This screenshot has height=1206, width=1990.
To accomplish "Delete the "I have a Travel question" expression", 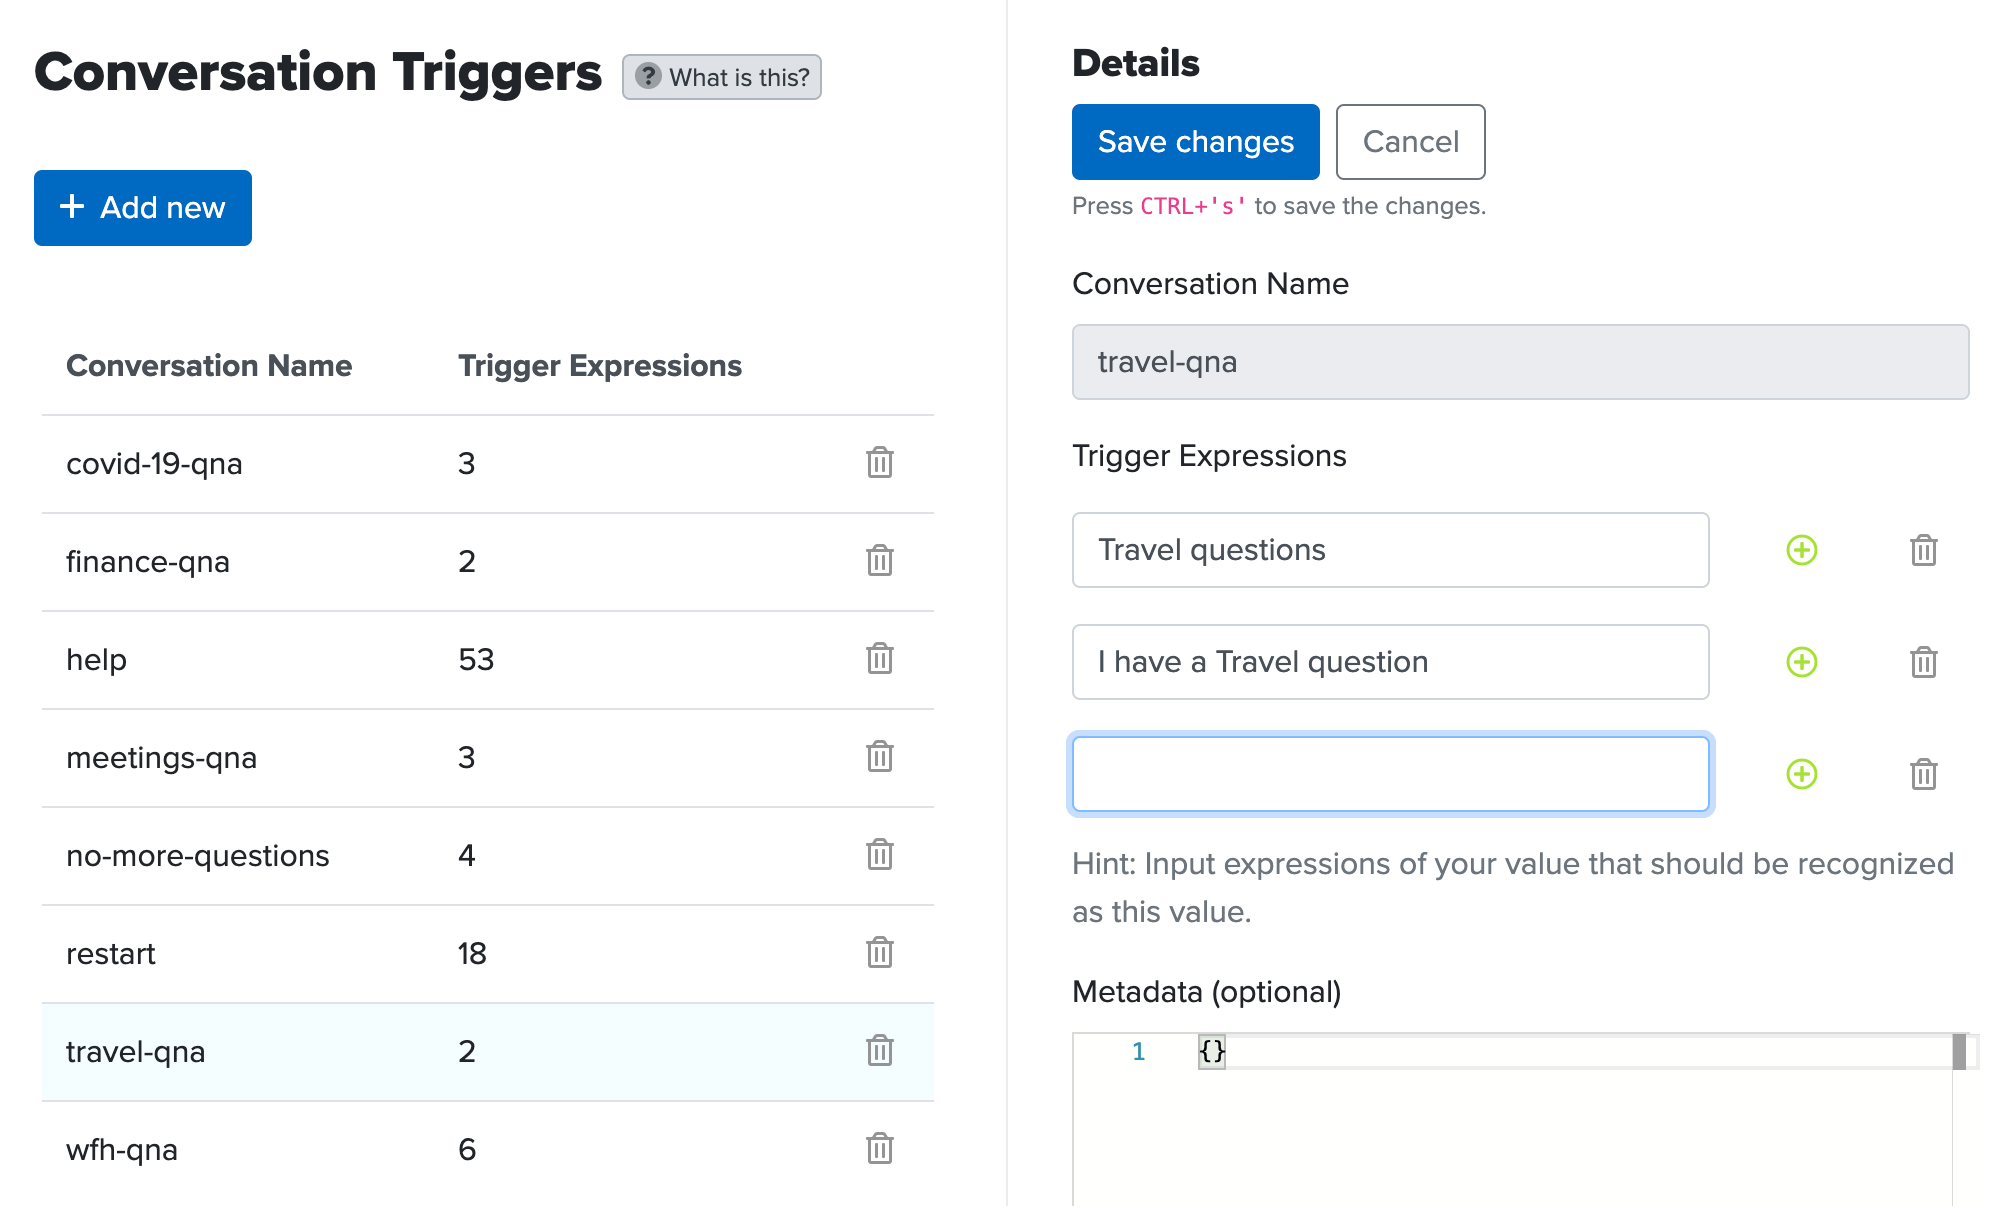I will pyautogui.click(x=1924, y=662).
